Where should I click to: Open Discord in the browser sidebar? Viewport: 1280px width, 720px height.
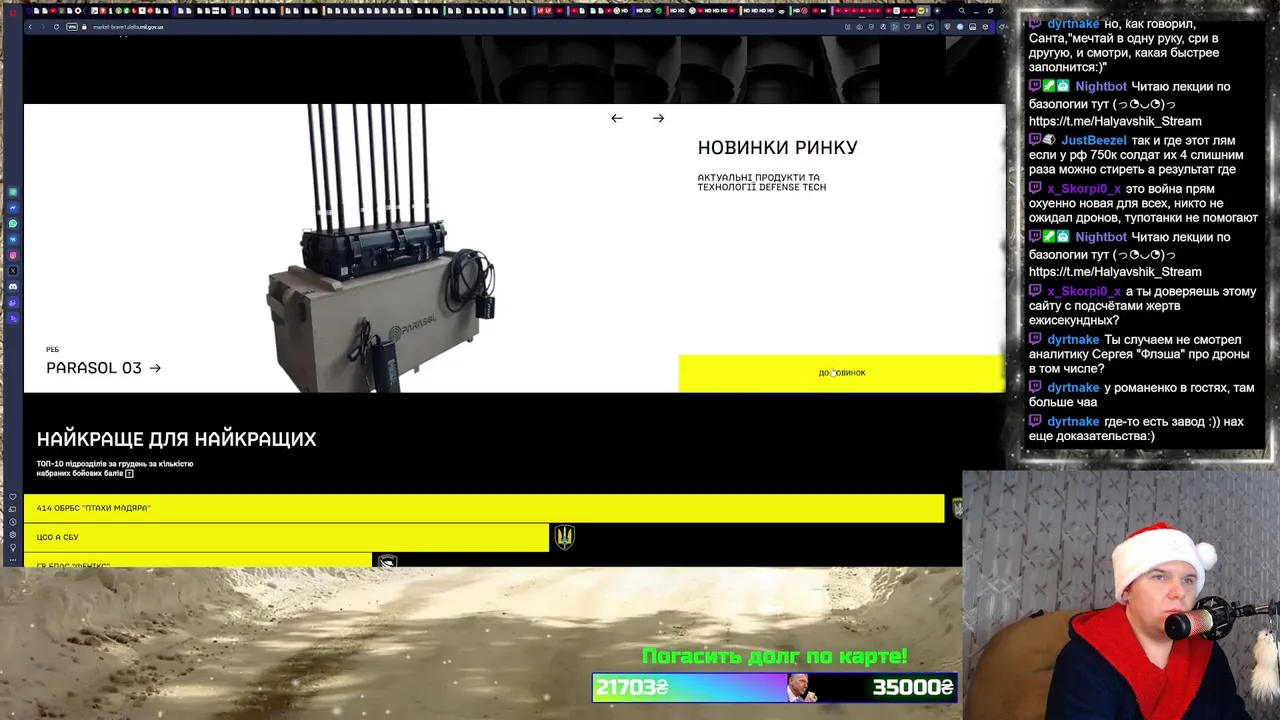click(12, 287)
